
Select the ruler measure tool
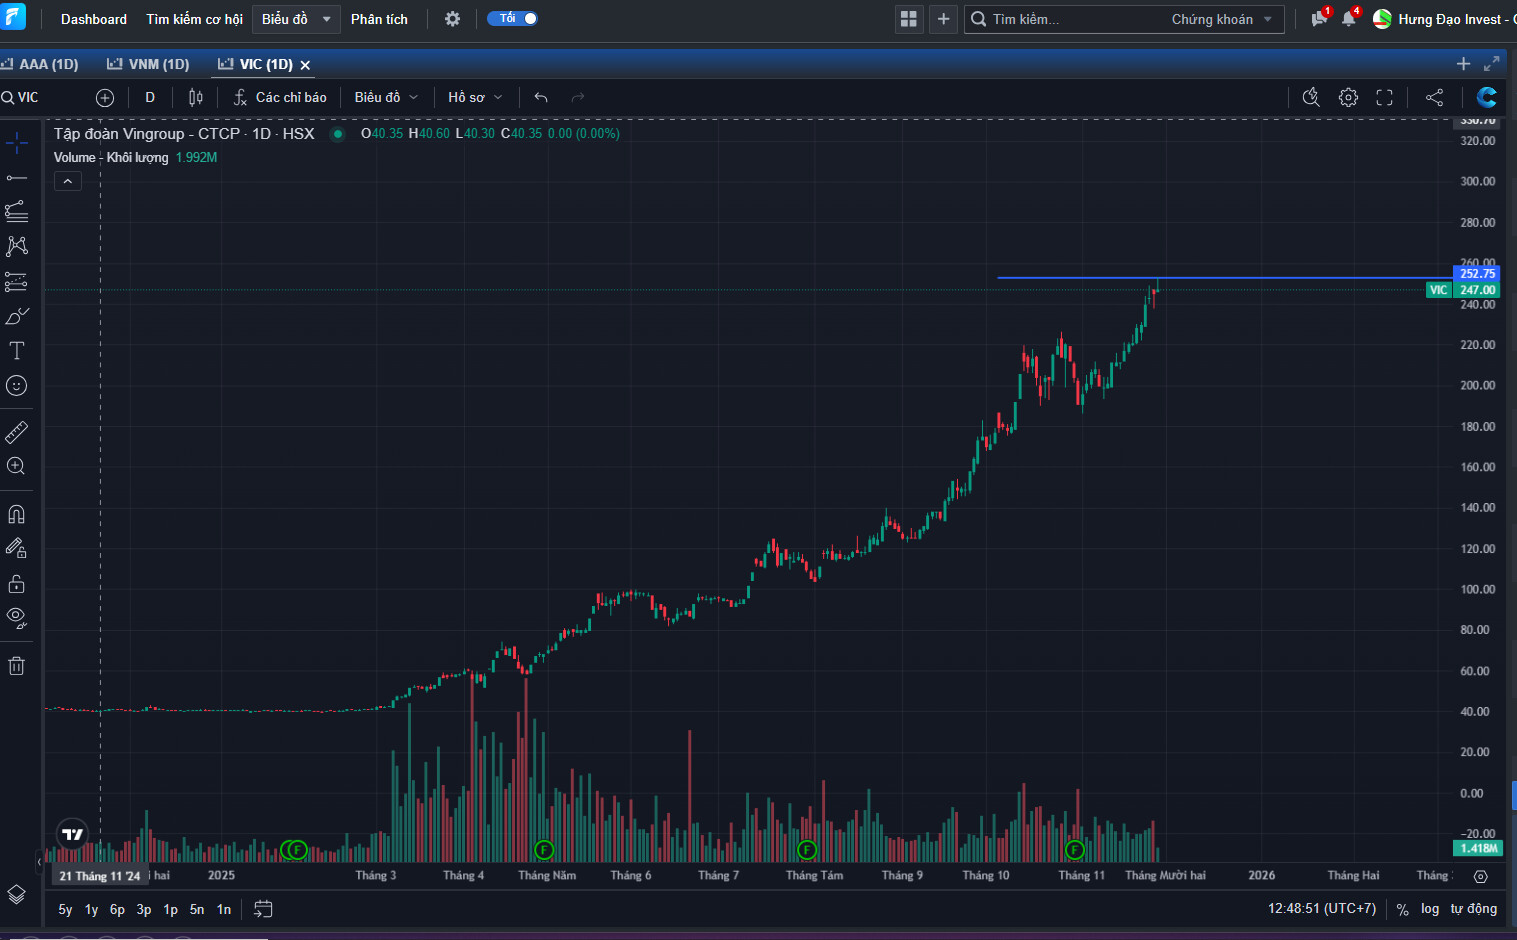pos(16,432)
